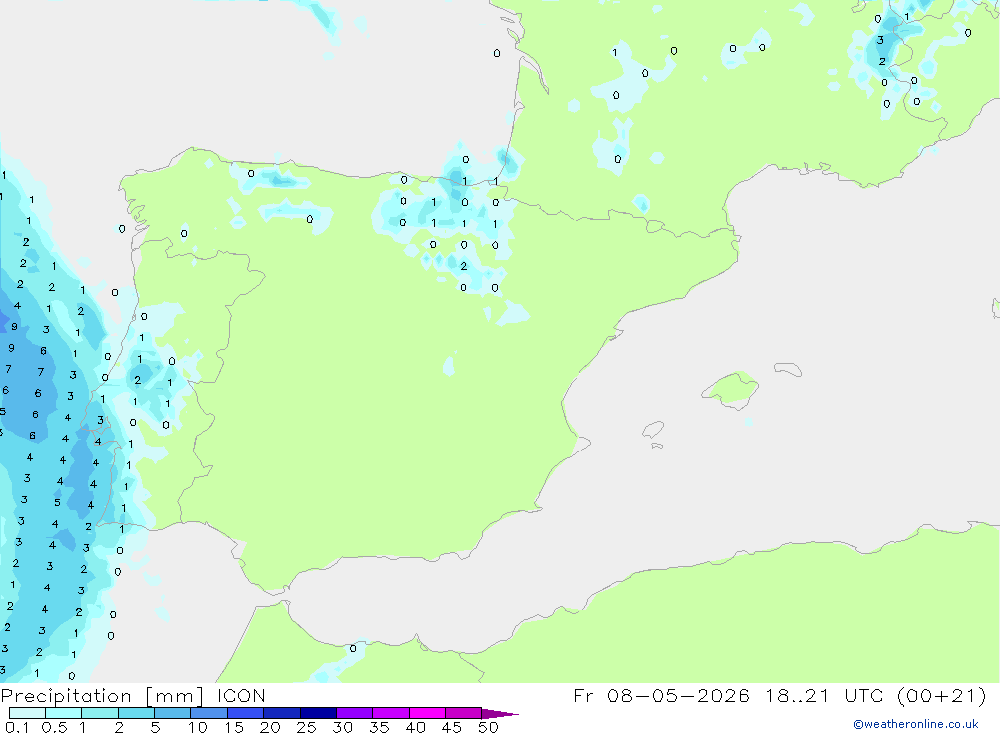Click the legend tick label '20'
Viewport: 1000px width, 733px height.
coord(270,727)
